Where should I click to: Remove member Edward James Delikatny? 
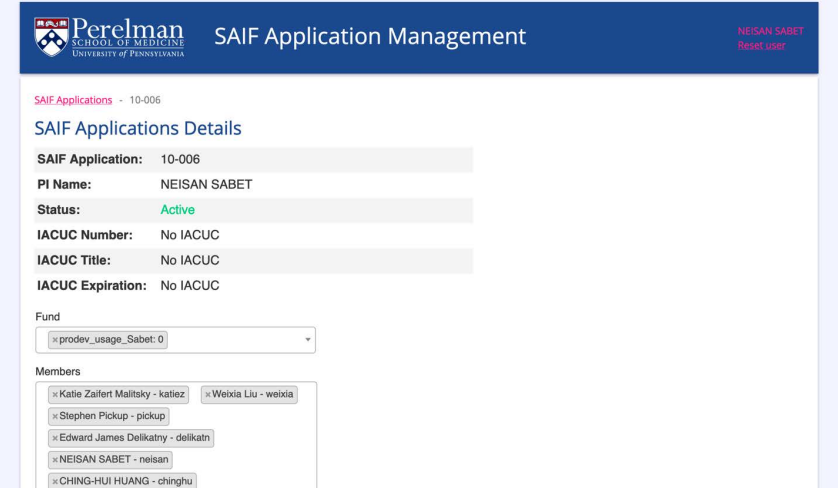coord(55,438)
